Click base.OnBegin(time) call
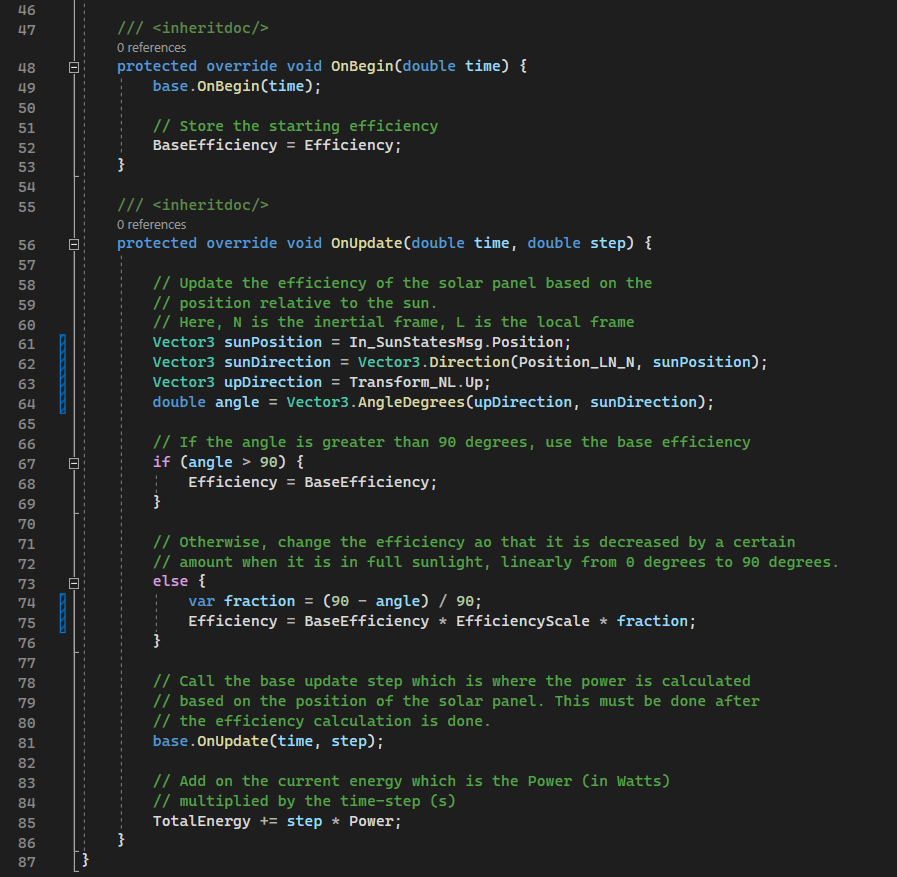Viewport: 897px width, 877px height. [x=237, y=86]
